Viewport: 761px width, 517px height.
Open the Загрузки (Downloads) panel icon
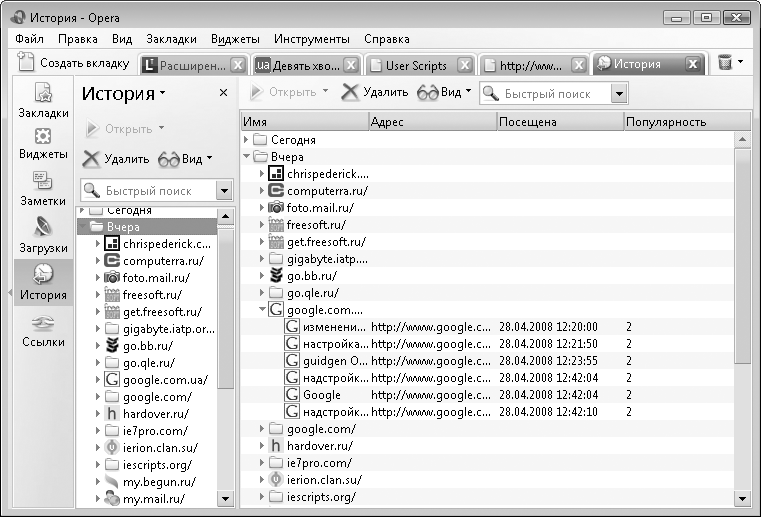pos(43,235)
